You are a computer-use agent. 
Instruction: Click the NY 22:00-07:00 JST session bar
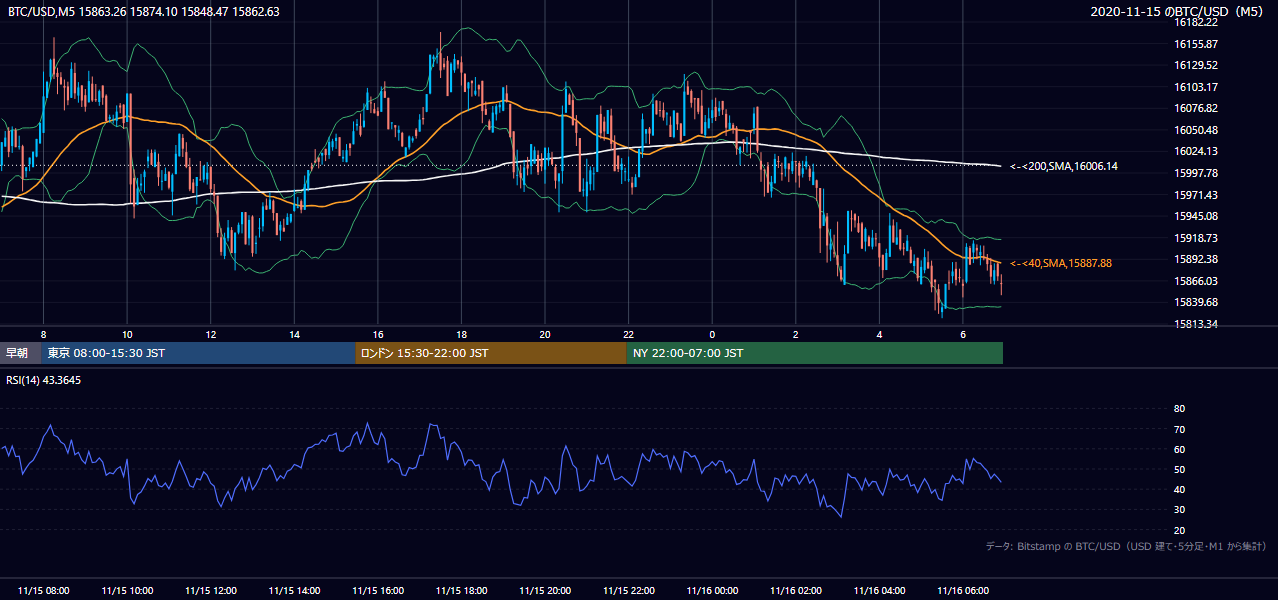tap(815, 353)
